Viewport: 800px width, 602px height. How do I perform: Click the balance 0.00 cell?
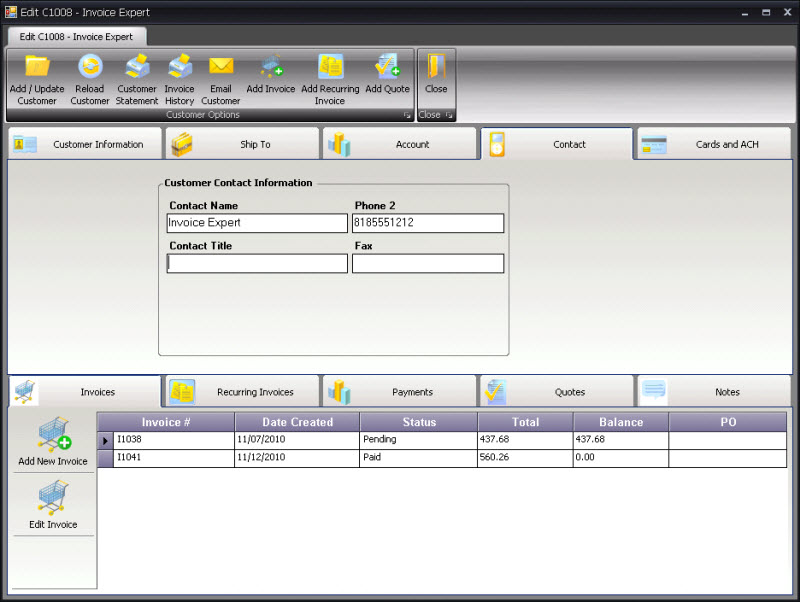[x=621, y=458]
